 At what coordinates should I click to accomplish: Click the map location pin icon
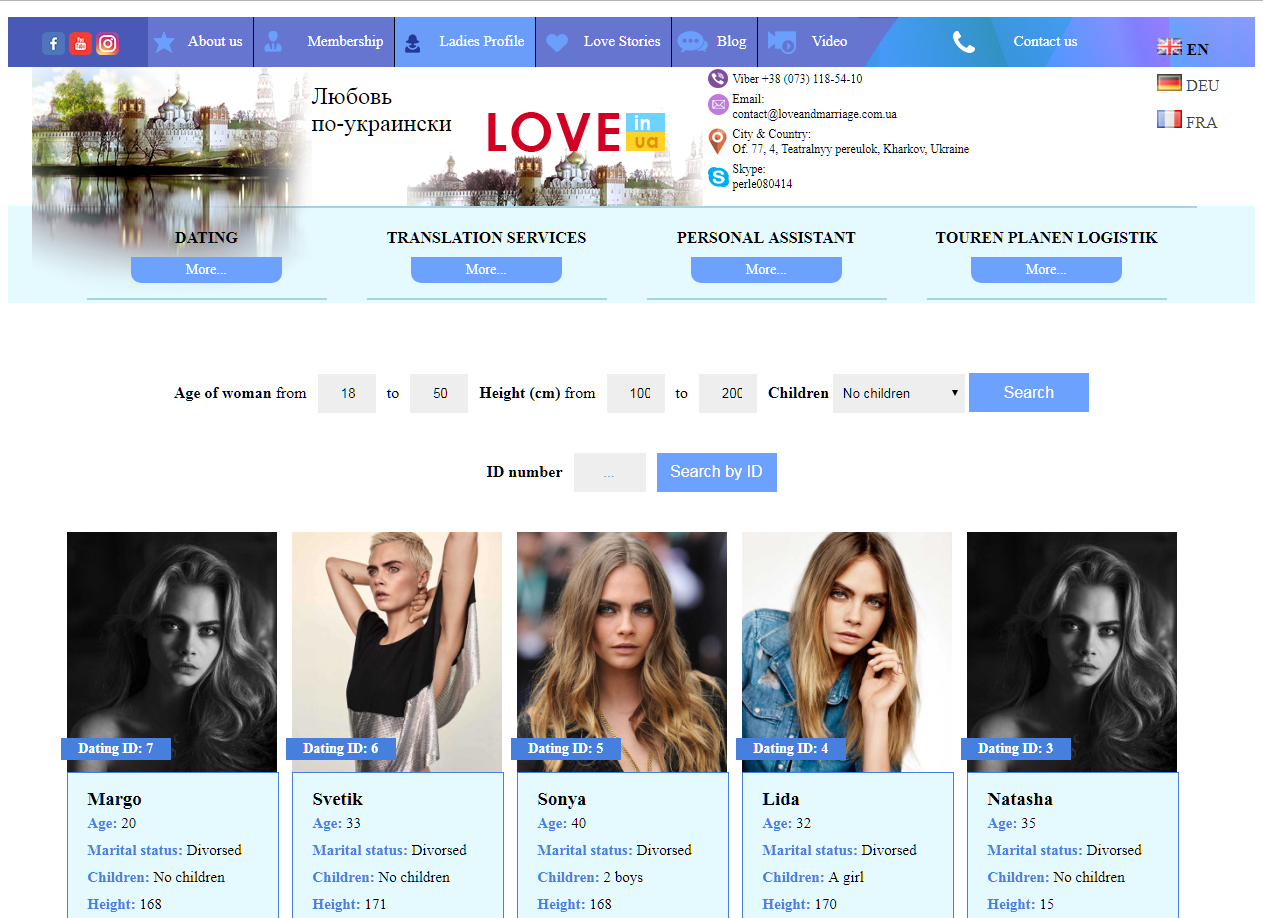pyautogui.click(x=717, y=141)
